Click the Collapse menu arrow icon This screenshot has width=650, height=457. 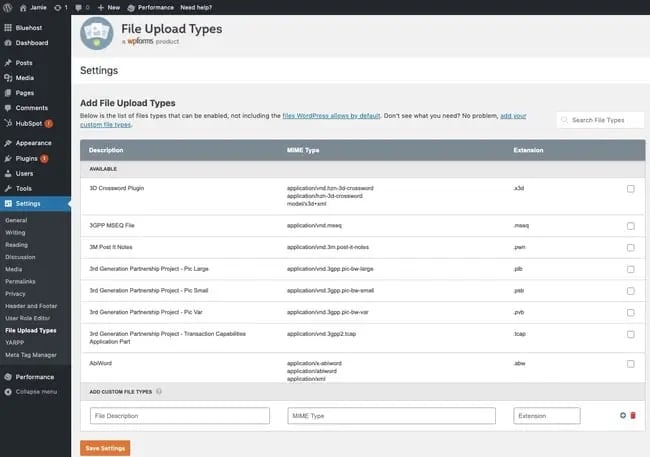pyautogui.click(x=8, y=392)
